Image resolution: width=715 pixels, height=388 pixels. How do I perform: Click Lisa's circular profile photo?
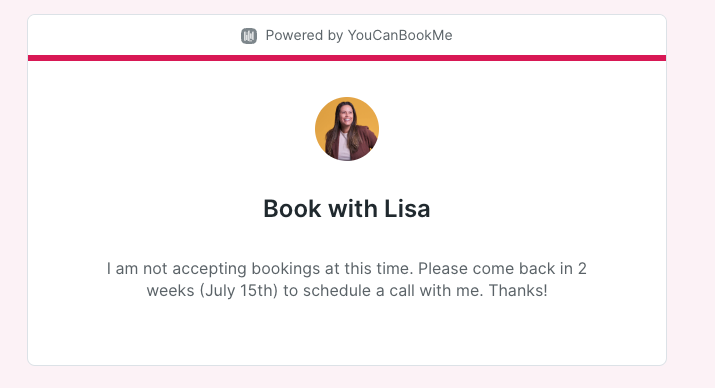[x=347, y=129]
